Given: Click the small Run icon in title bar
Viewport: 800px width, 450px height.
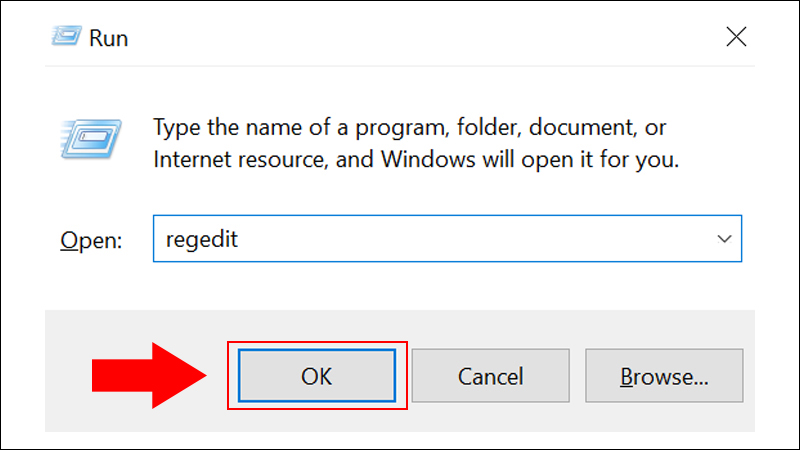Looking at the screenshot, I should pos(66,36).
